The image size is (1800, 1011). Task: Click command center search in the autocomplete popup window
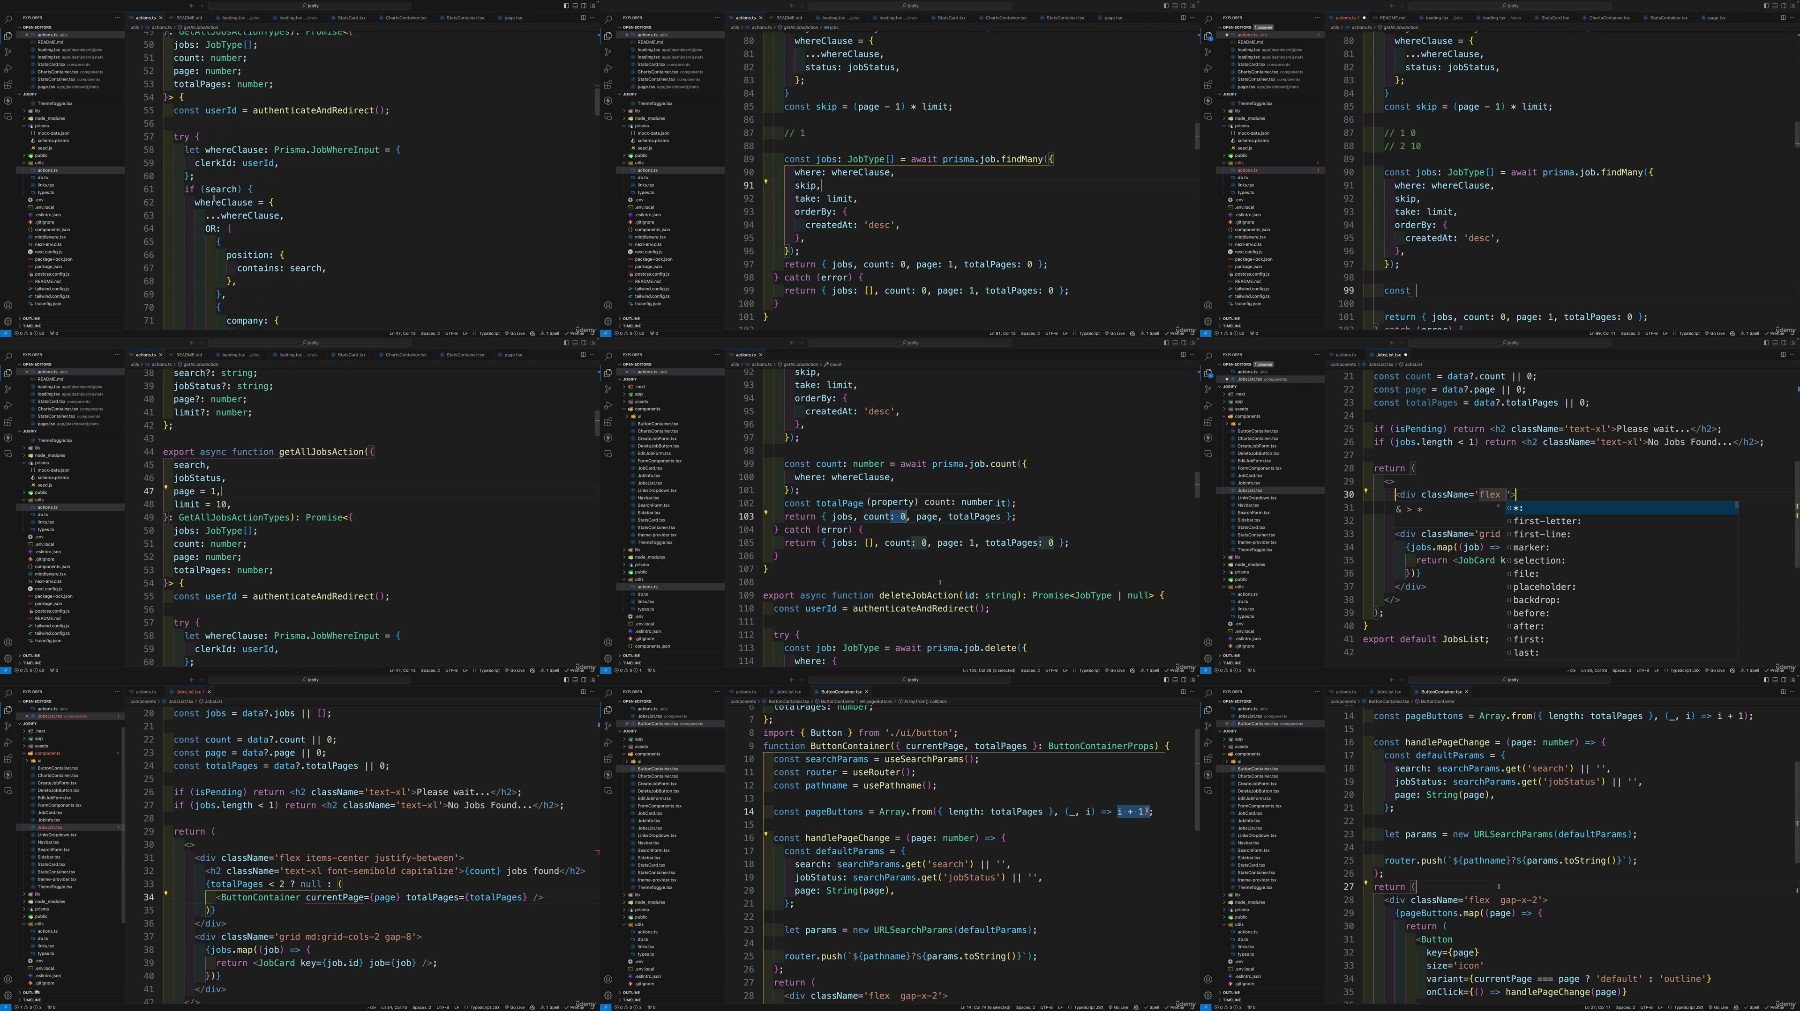[x=1509, y=343]
